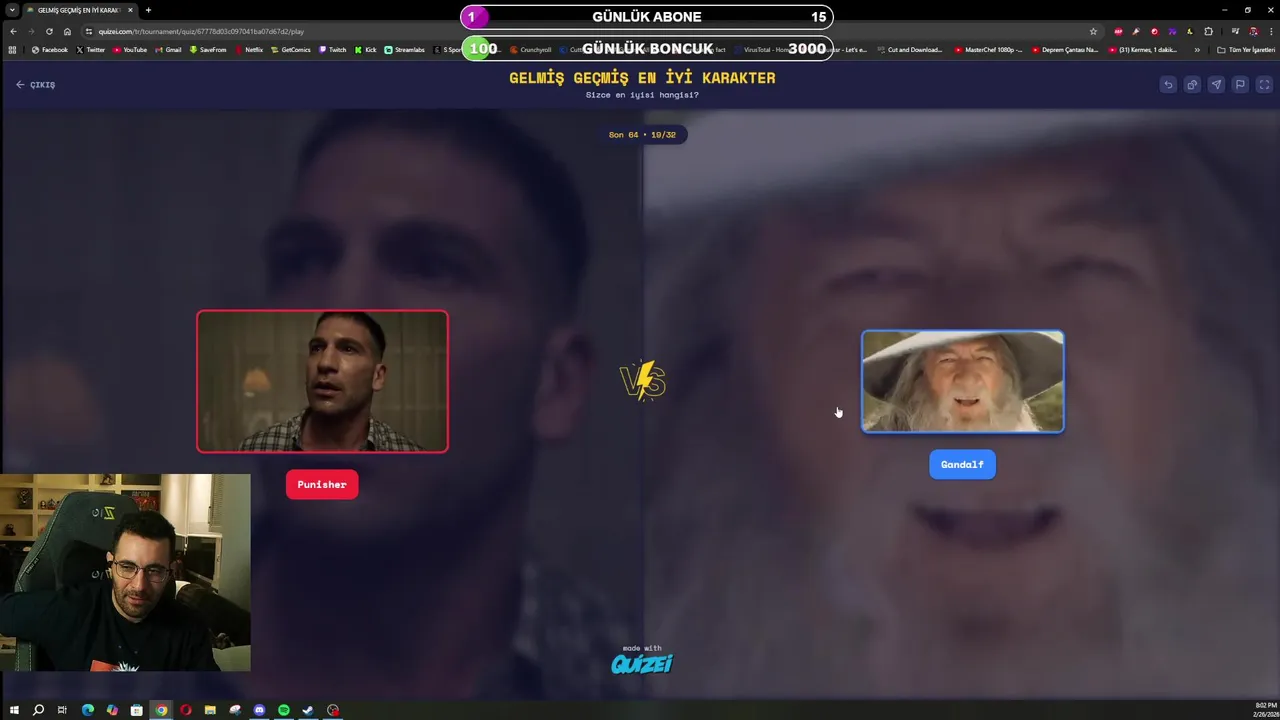Open the Kick bookmark
1280x720 pixels.
click(366, 50)
